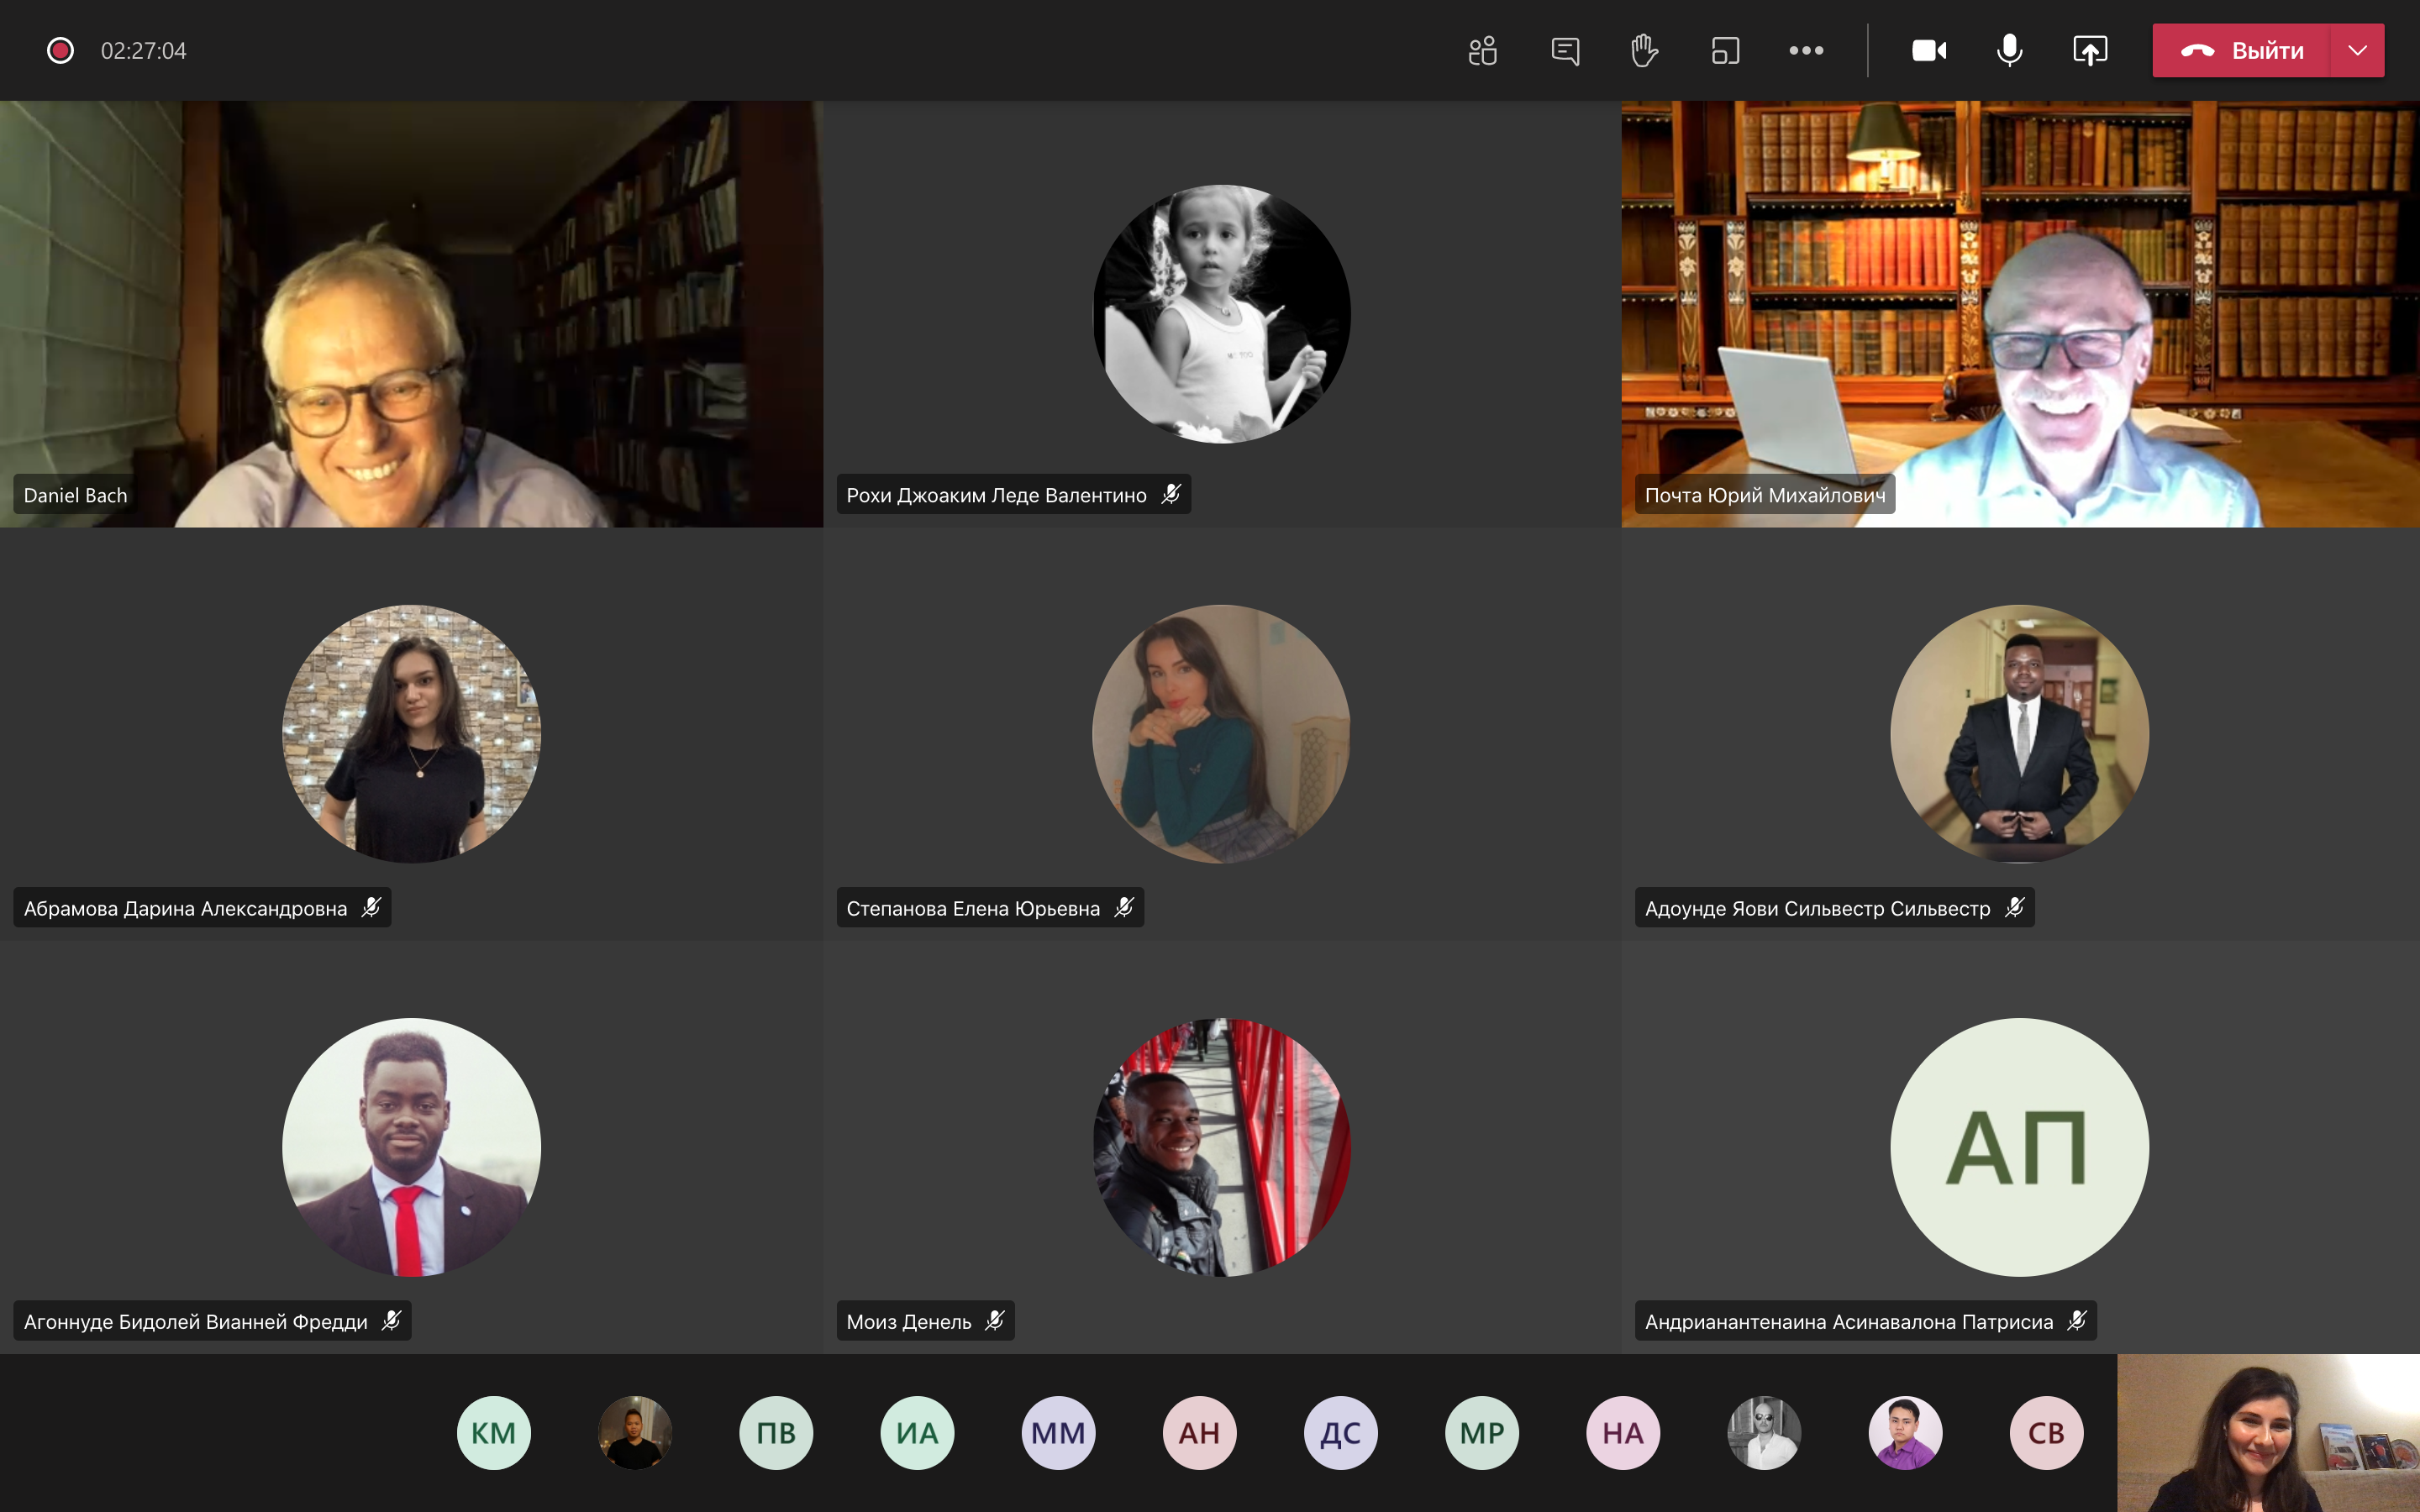Click the red recording indicator
The image size is (2420, 1512).
[x=61, y=50]
